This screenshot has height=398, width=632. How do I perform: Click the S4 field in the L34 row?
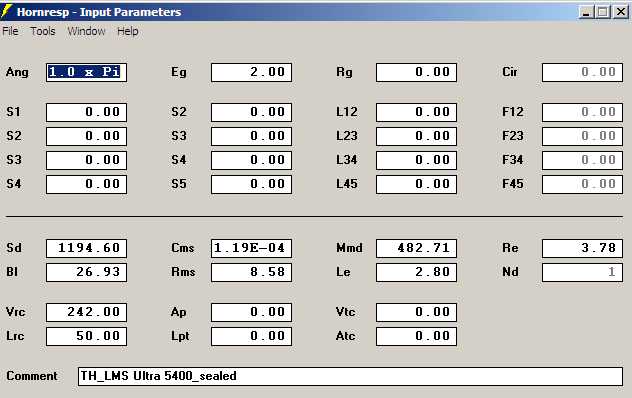pyautogui.click(x=251, y=160)
